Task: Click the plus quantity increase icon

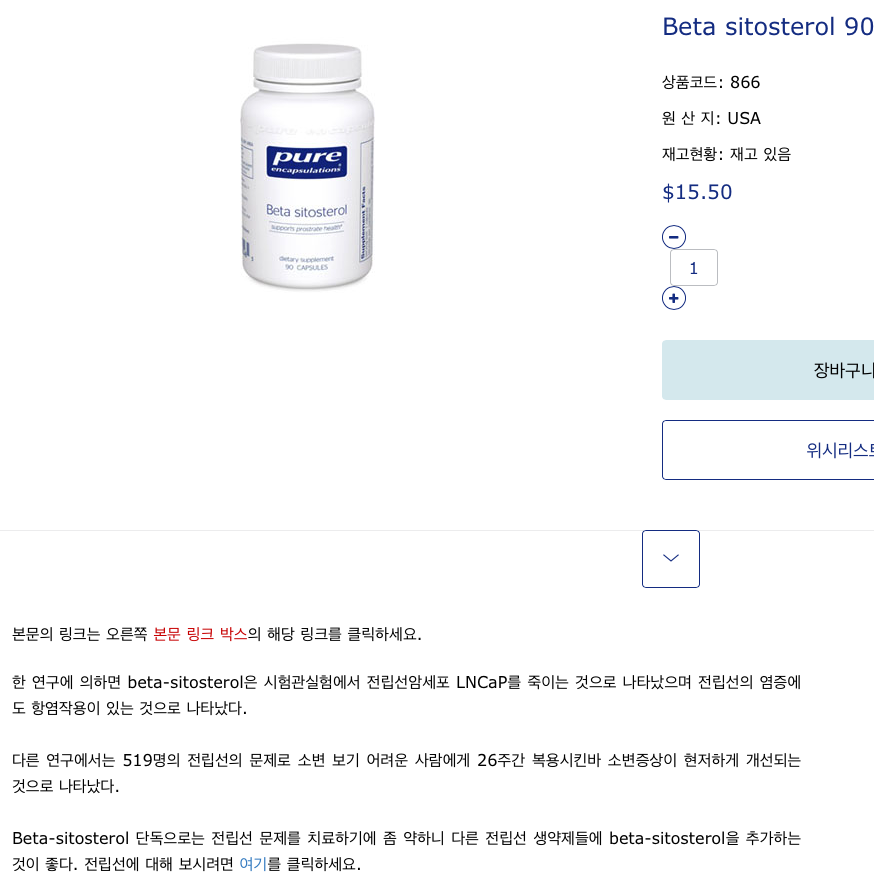Action: (674, 298)
